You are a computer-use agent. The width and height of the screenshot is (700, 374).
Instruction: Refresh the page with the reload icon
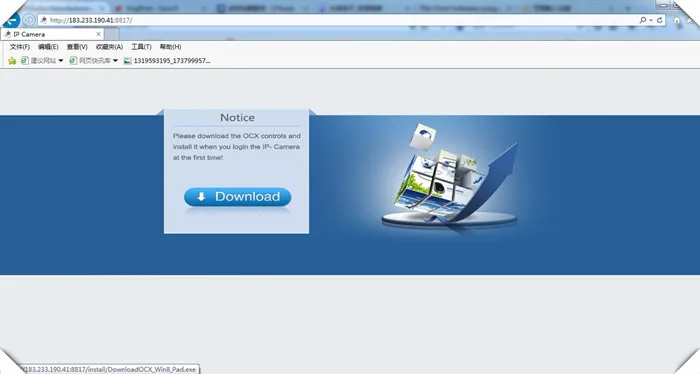click(x=659, y=20)
